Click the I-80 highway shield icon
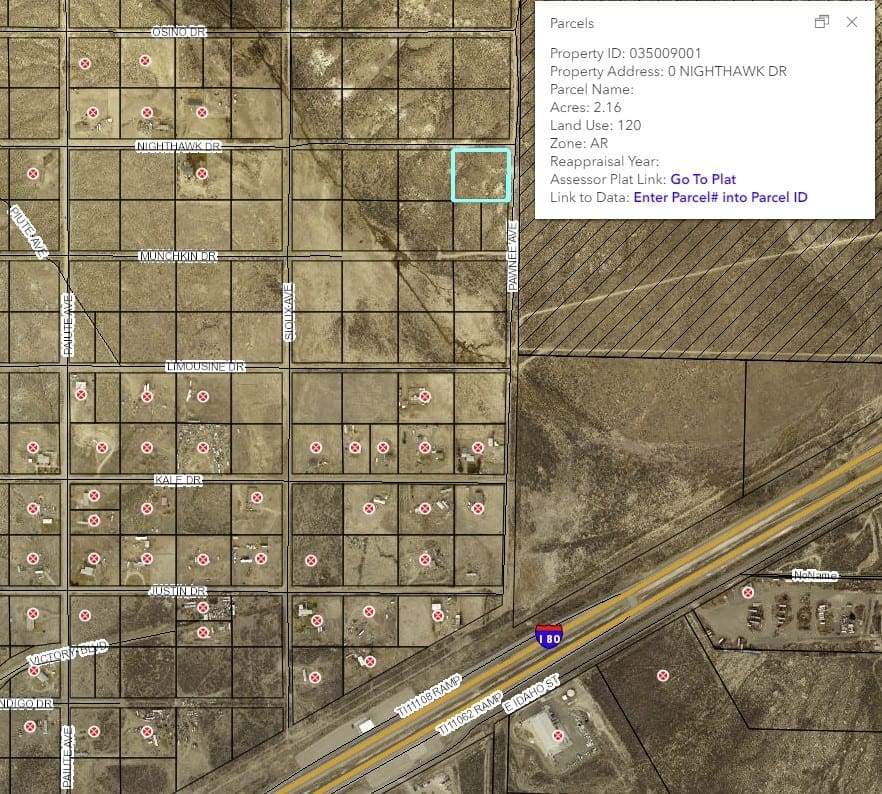 coord(548,637)
